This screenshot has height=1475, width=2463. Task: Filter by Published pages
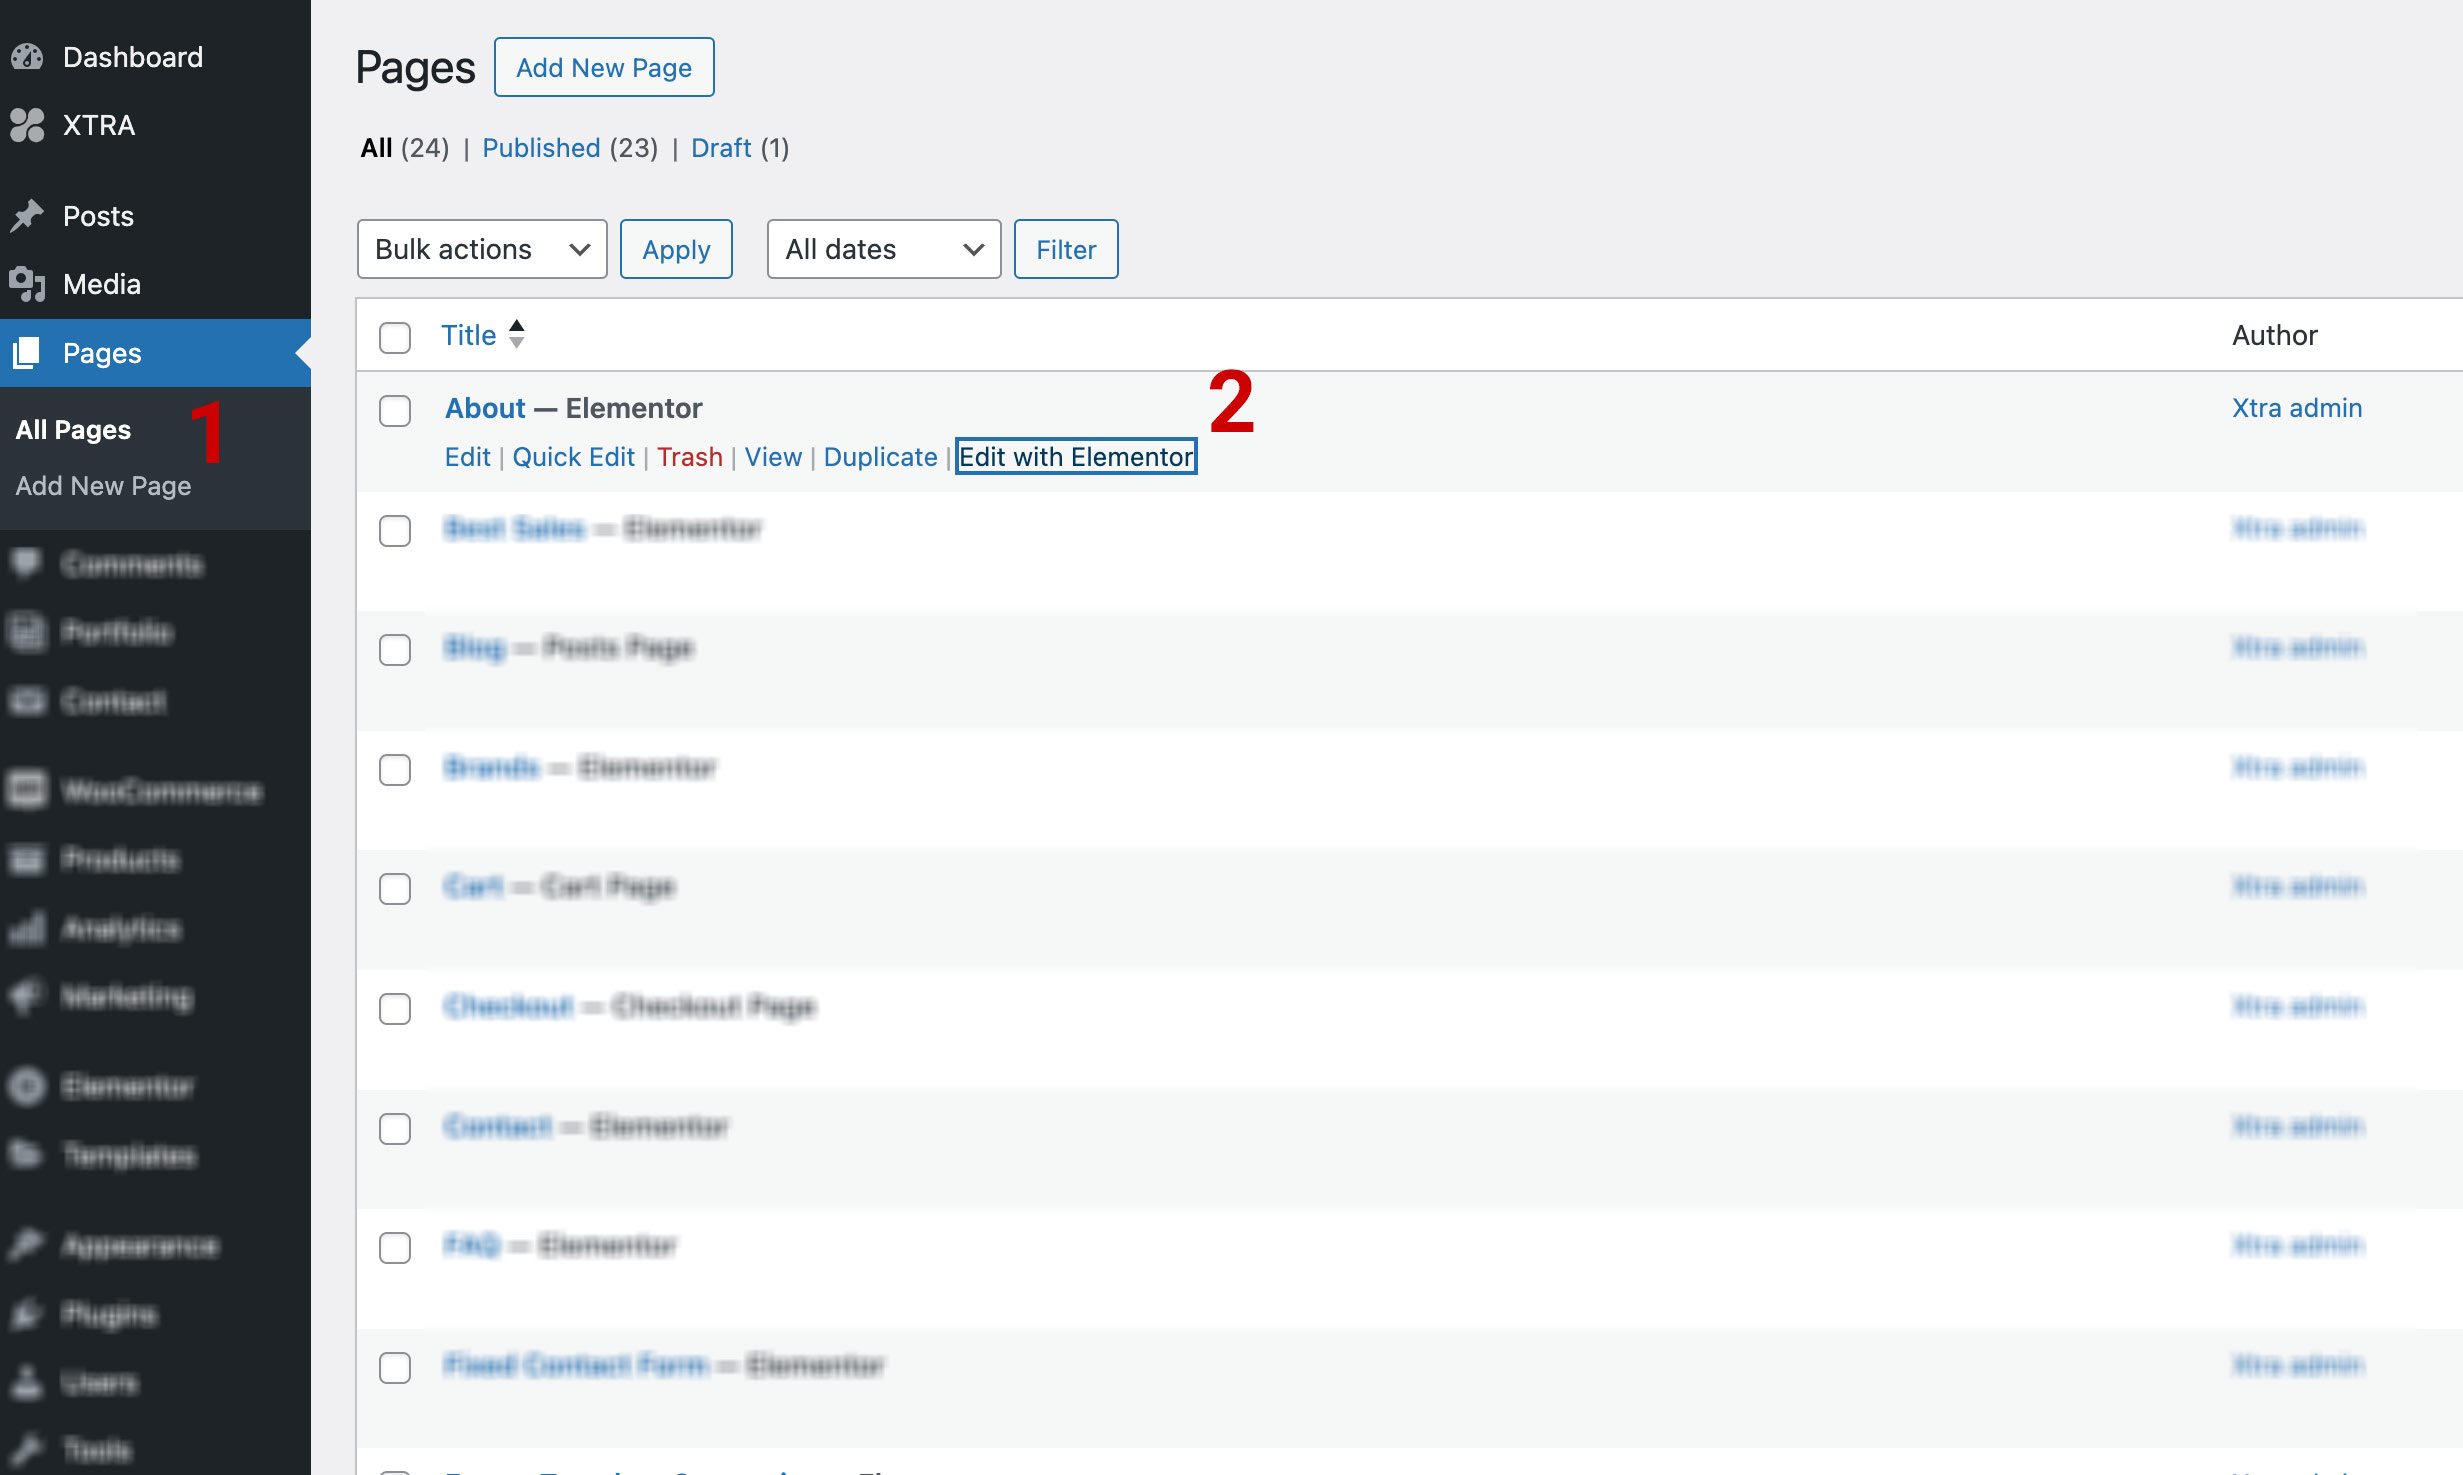coord(541,148)
